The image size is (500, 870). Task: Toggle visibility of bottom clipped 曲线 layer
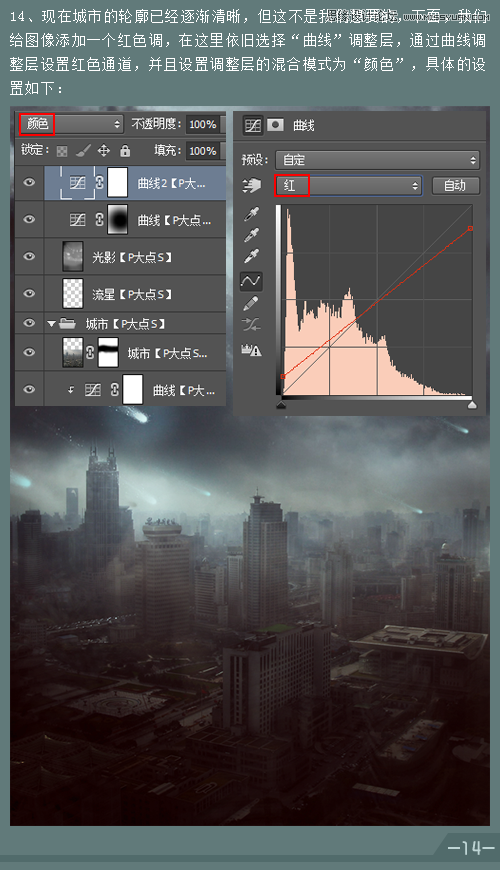[29, 390]
